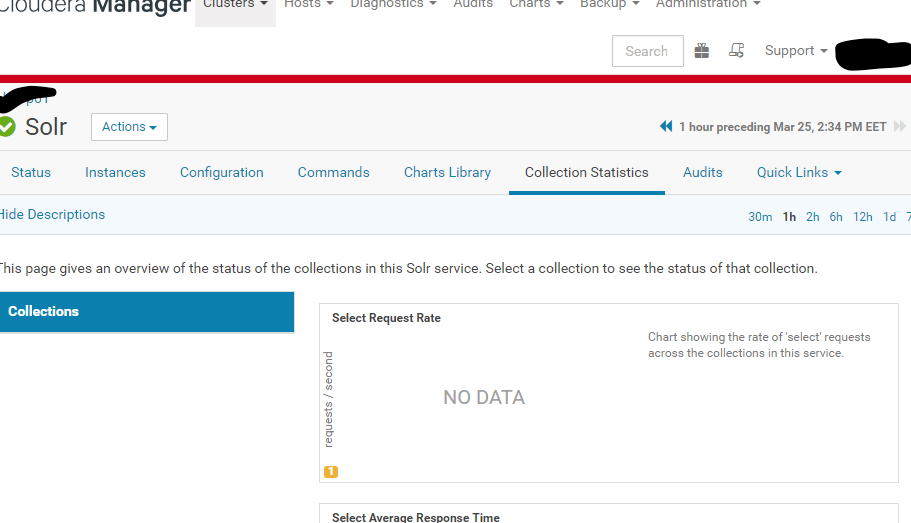Expand the Solr Actions dropdown button
911x523 pixels.
(130, 127)
